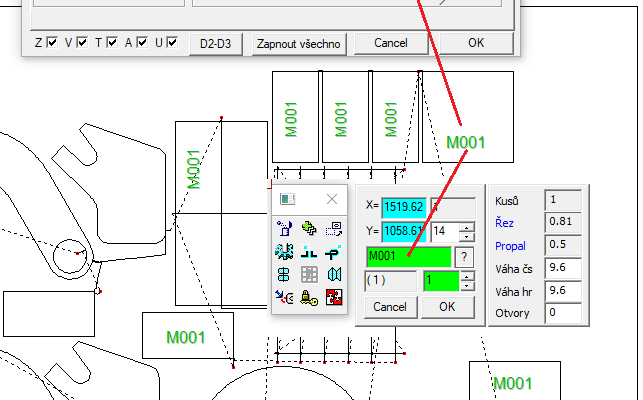Click the dashed selection rectangle icon

point(335,228)
